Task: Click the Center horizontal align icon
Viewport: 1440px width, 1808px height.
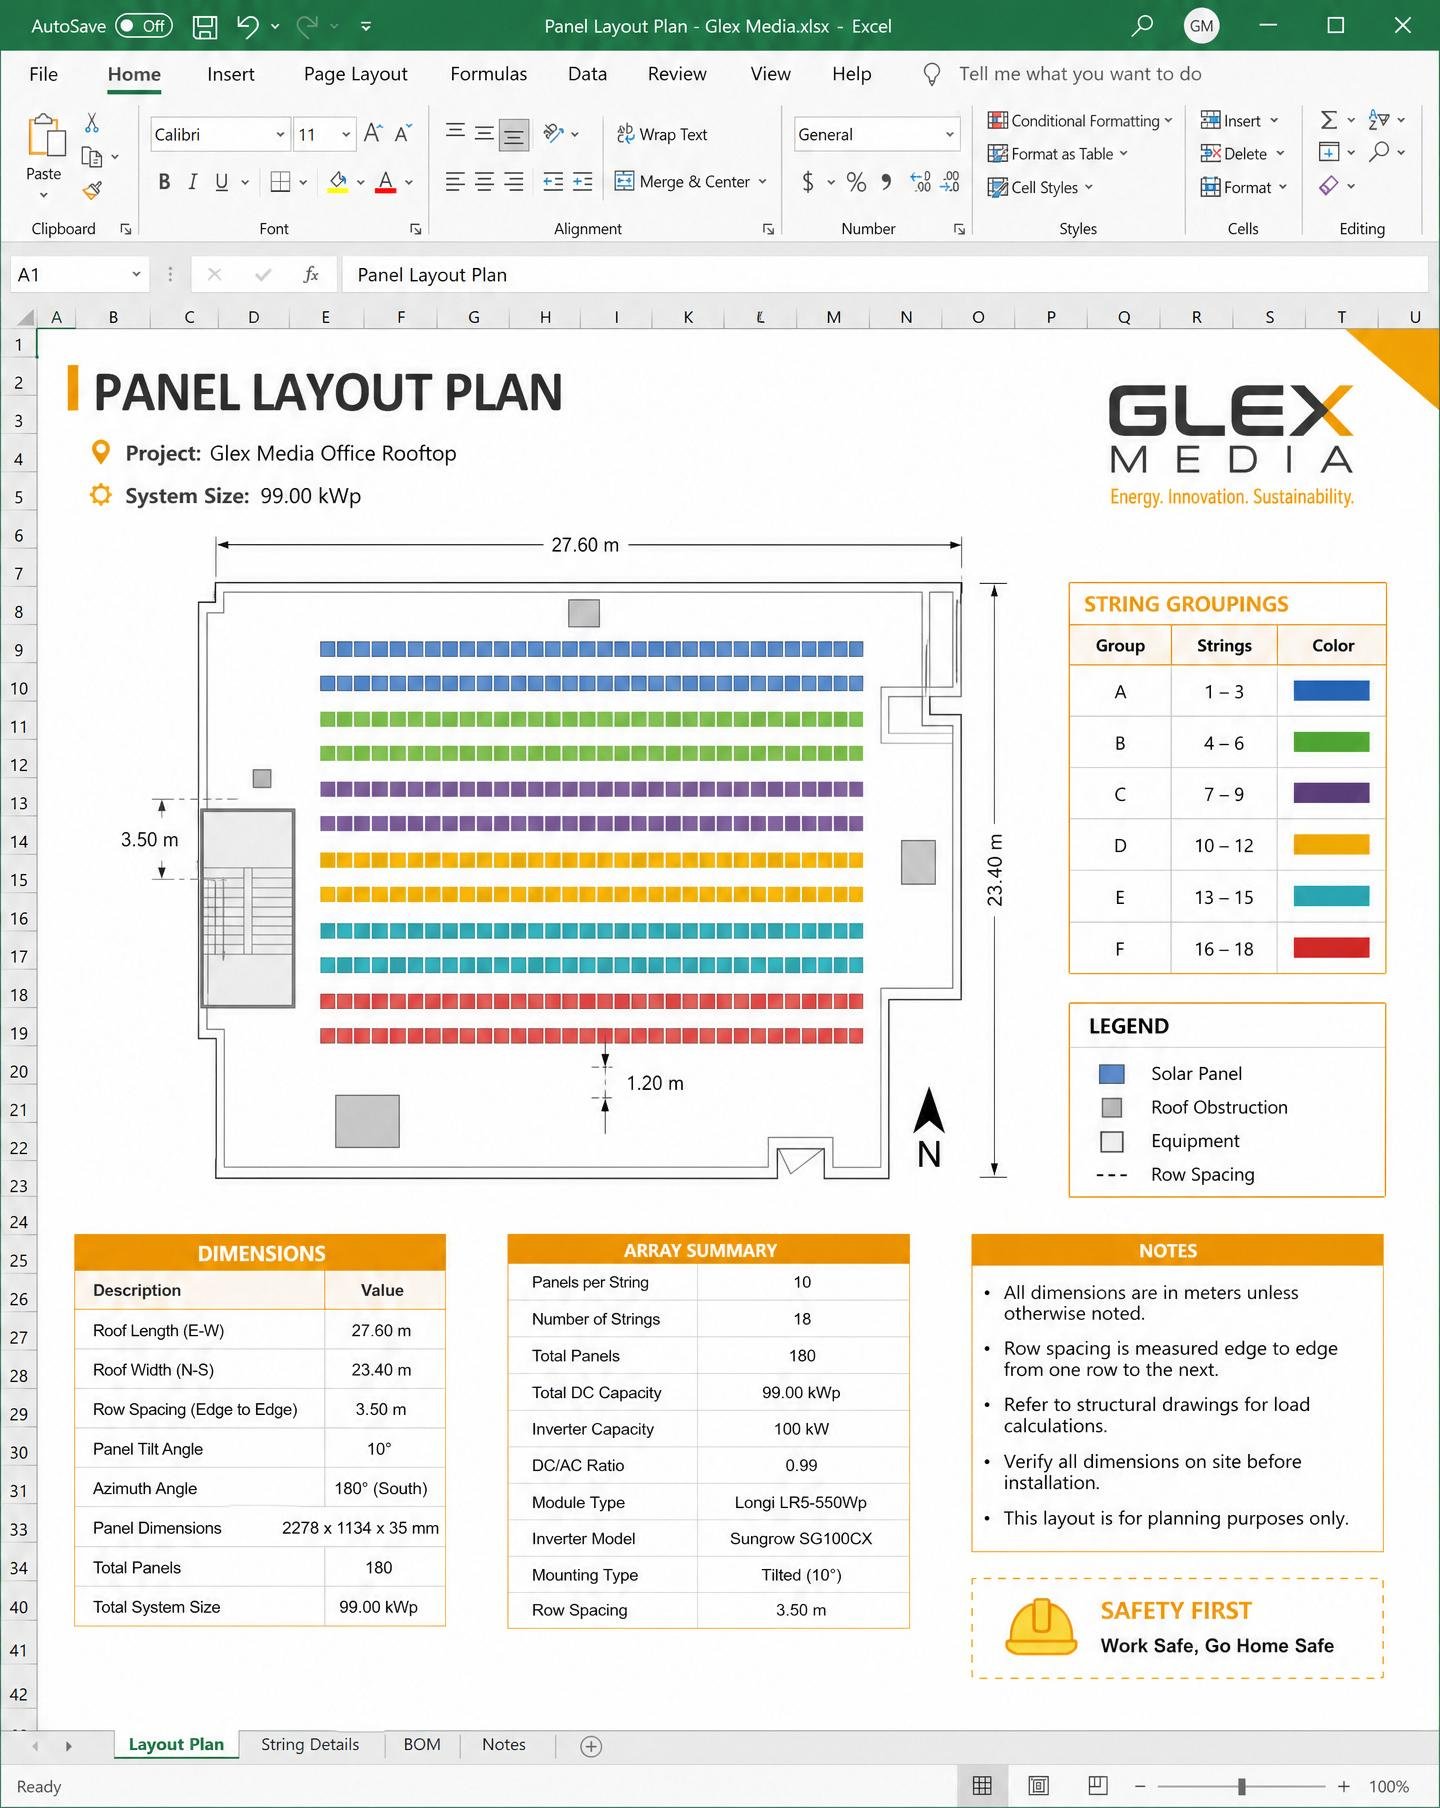Action: 484,182
